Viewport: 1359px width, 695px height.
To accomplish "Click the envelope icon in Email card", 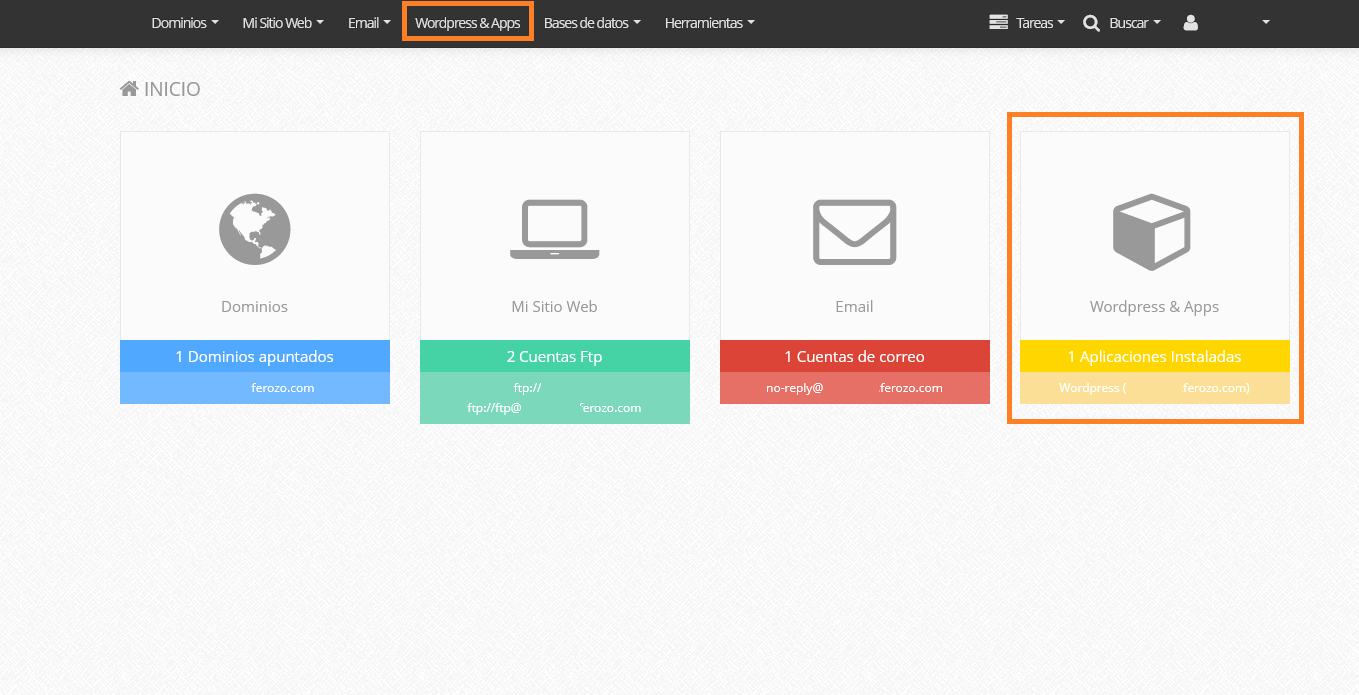I will tap(854, 232).
